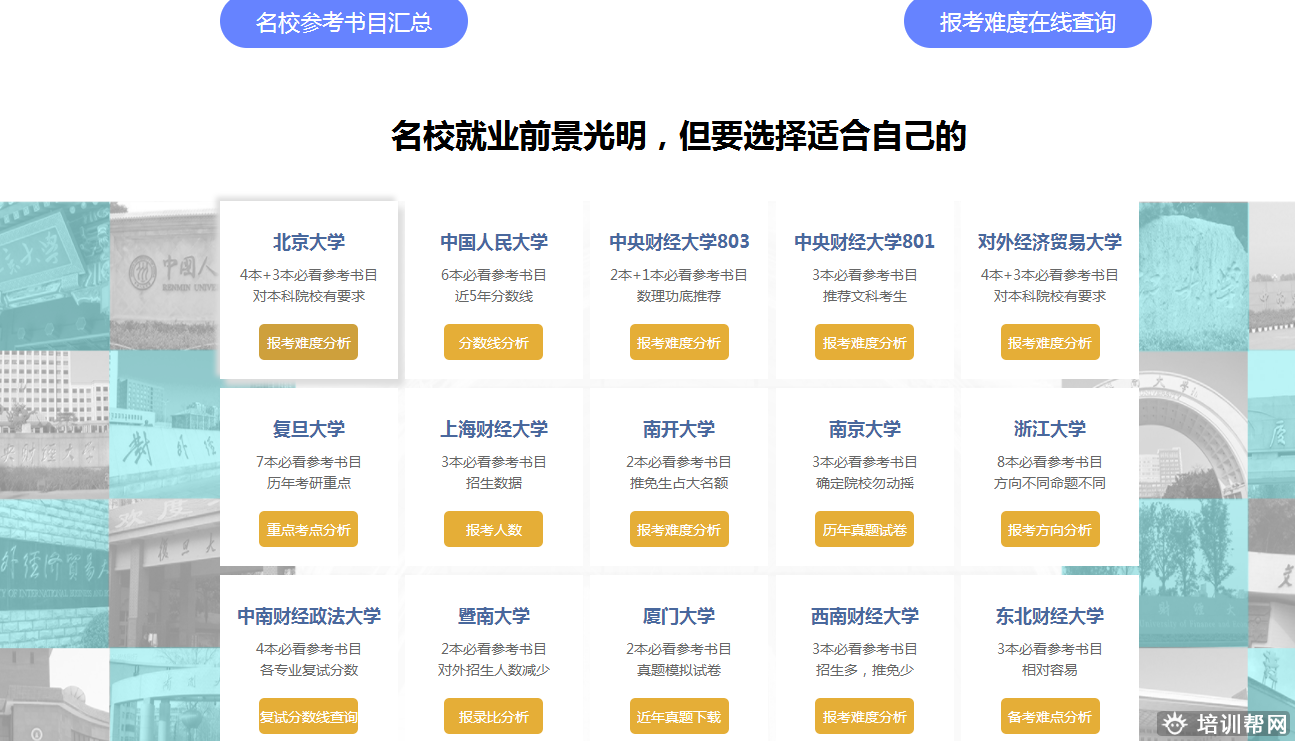Click 报考难度分析 under 北京大学
Screen dimensions: 1295x741
click(308, 342)
